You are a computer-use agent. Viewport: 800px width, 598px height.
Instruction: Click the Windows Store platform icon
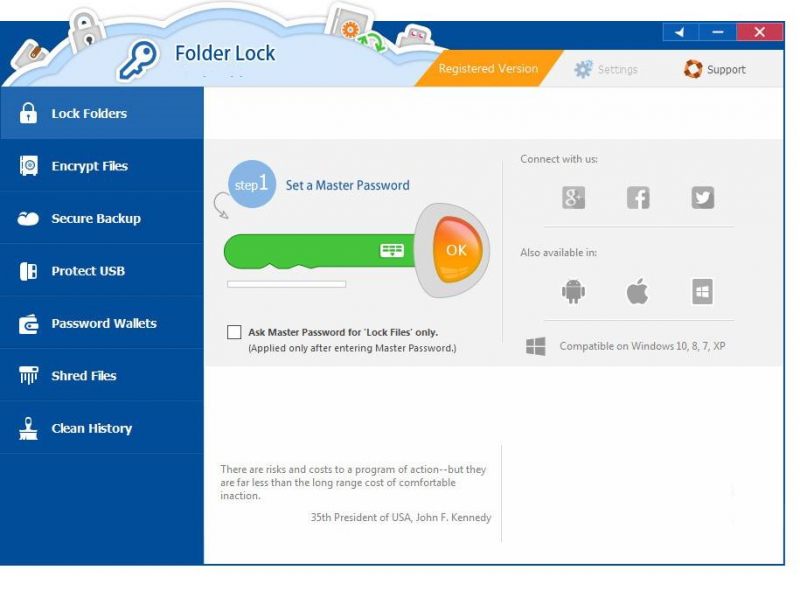point(703,291)
